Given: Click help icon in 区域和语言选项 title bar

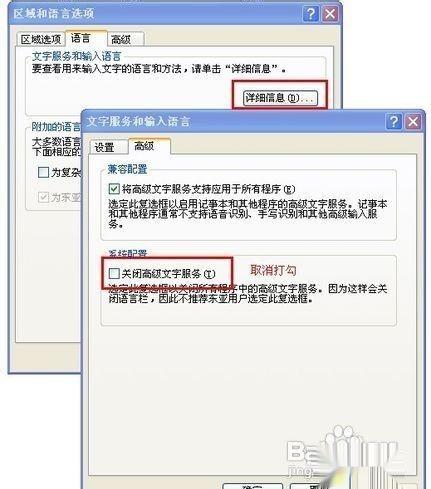Looking at the screenshot, I should [x=310, y=14].
